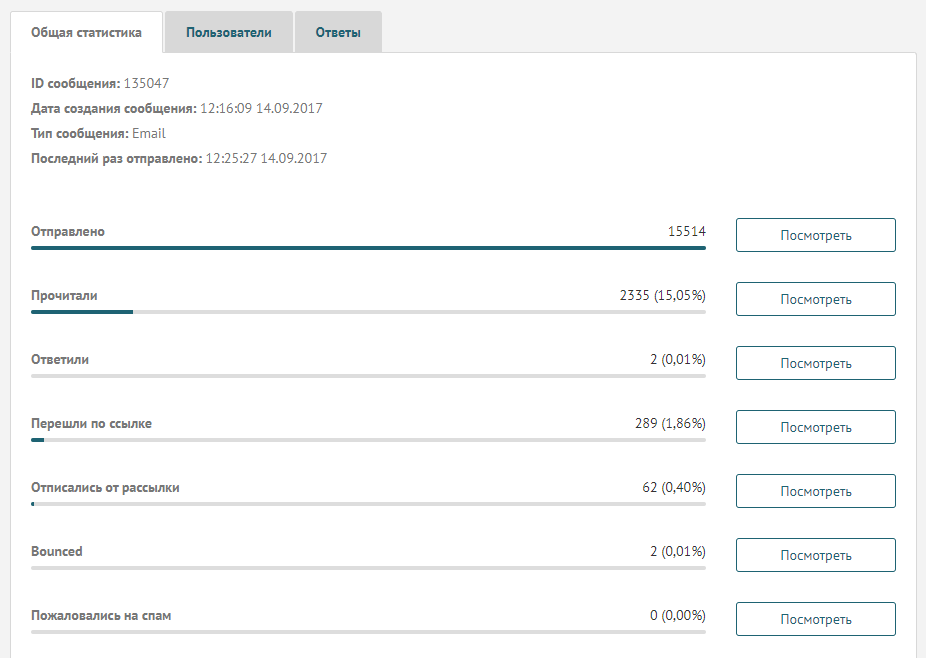
Task: Click the Последний раз отправлено timestamp
Action: click(x=266, y=158)
